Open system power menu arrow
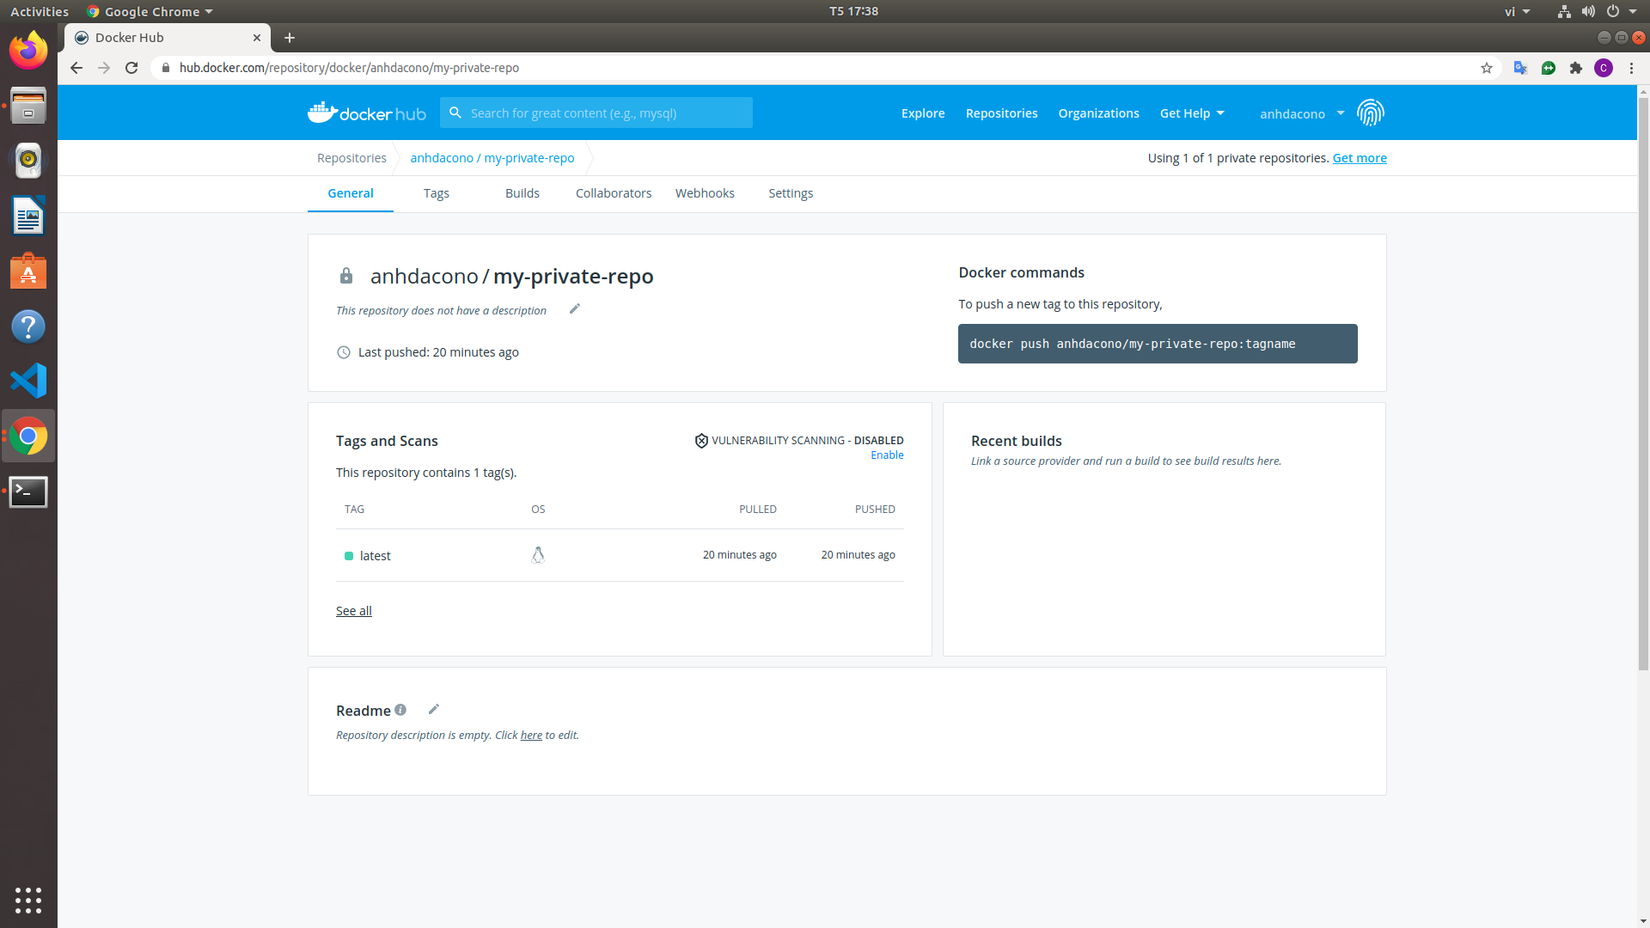The height and width of the screenshot is (928, 1650). pyautogui.click(x=1633, y=11)
